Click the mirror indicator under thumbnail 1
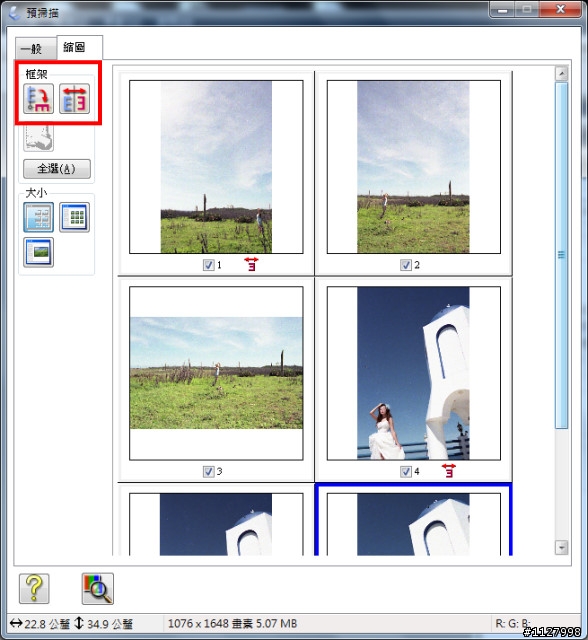 251,264
